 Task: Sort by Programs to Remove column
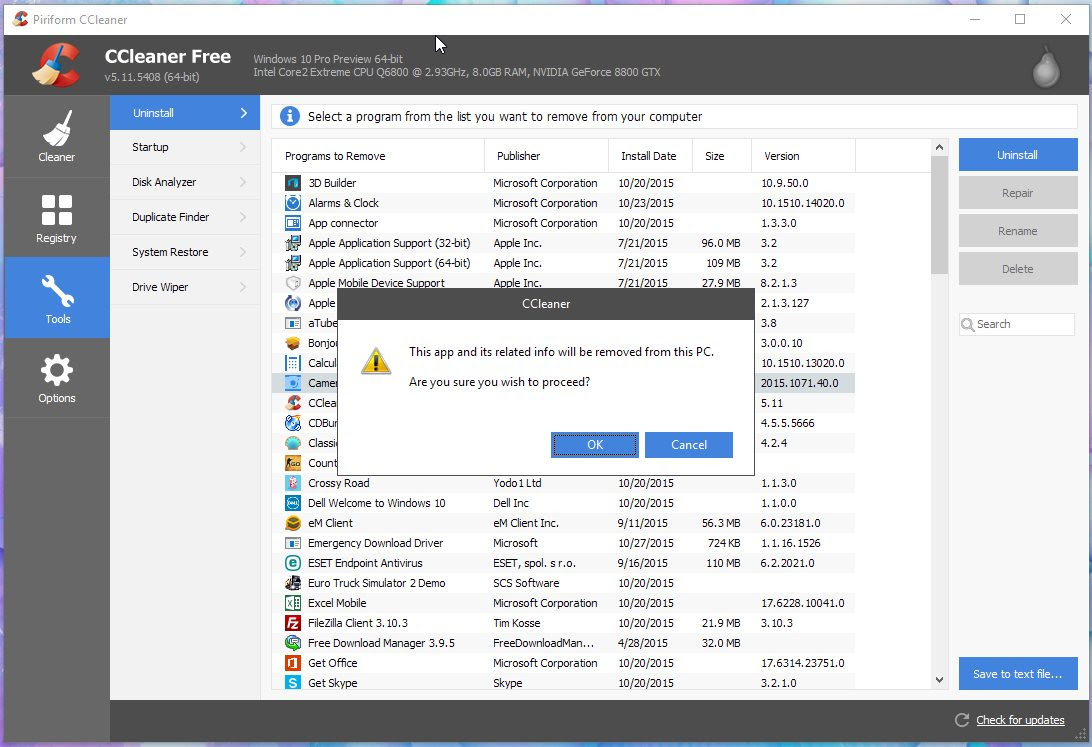pos(379,156)
